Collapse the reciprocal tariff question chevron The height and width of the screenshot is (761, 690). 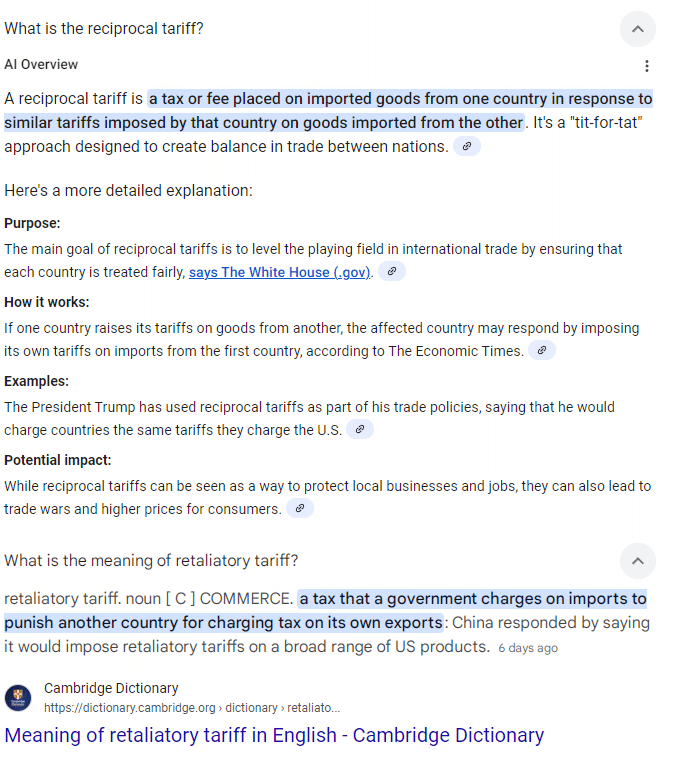638,29
